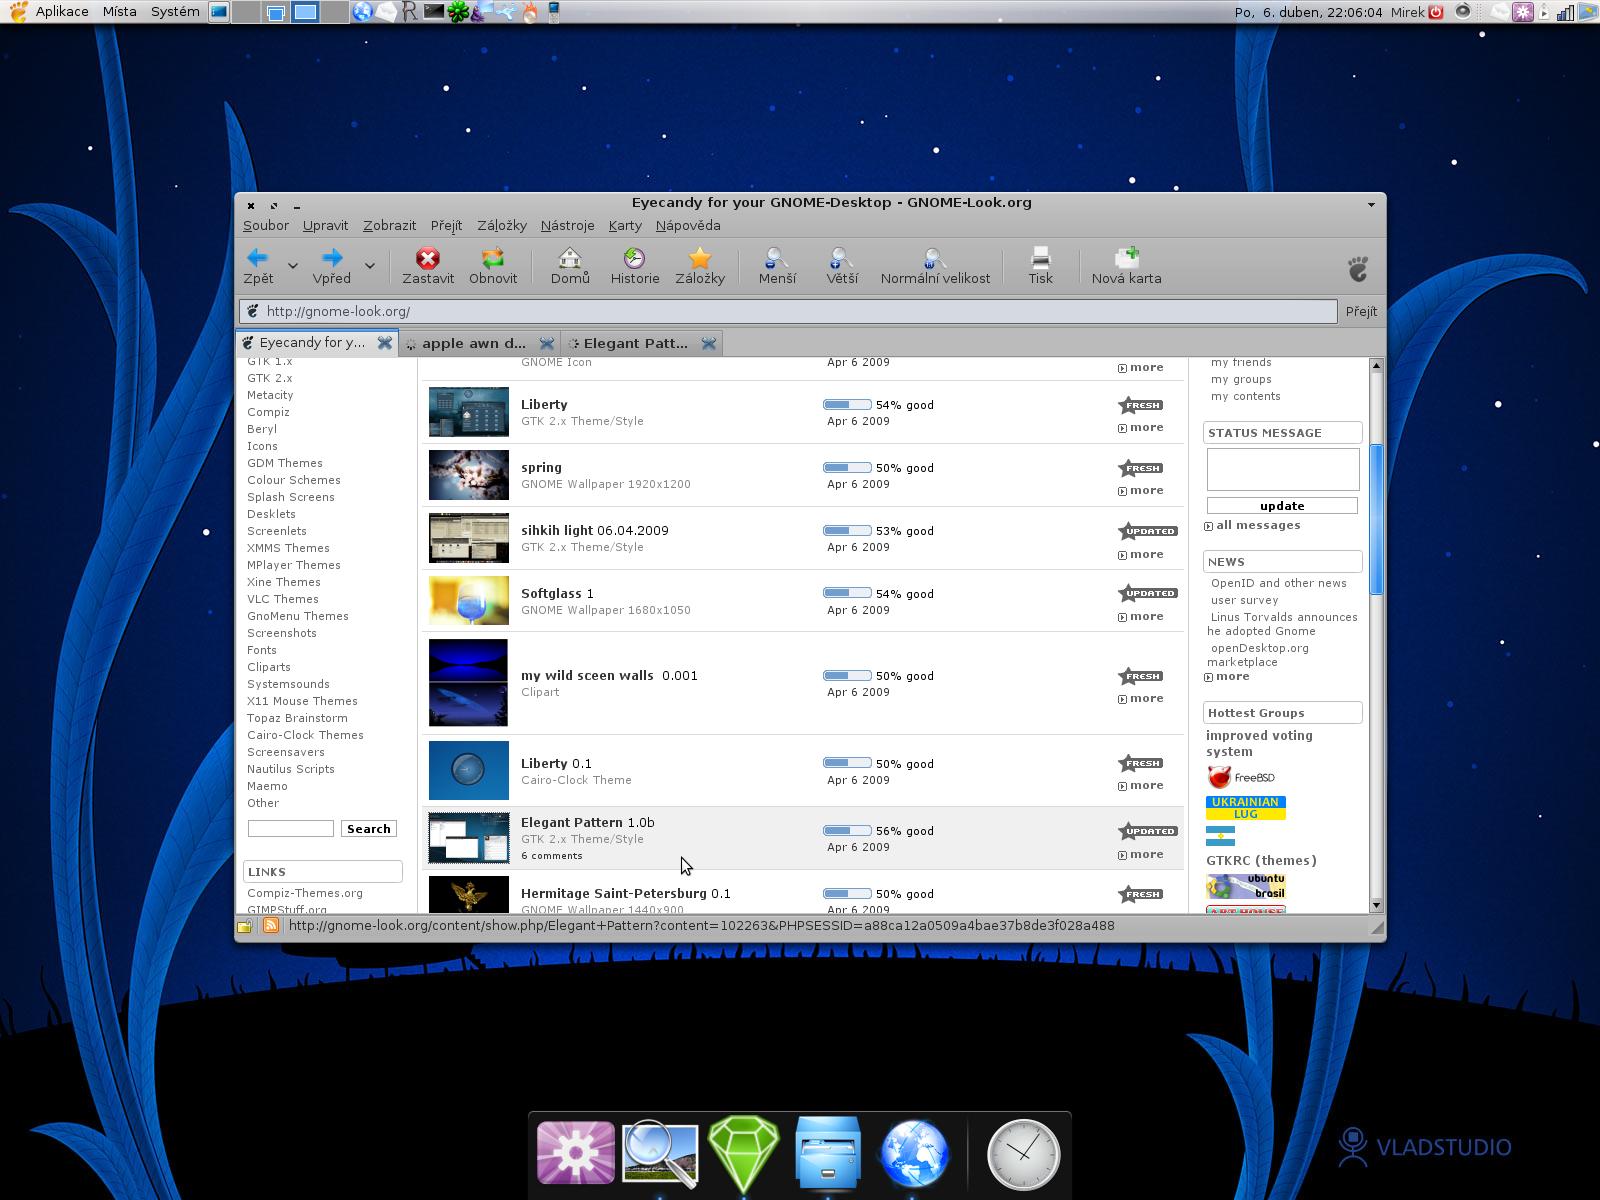Reload page with Obnovit

tap(493, 266)
